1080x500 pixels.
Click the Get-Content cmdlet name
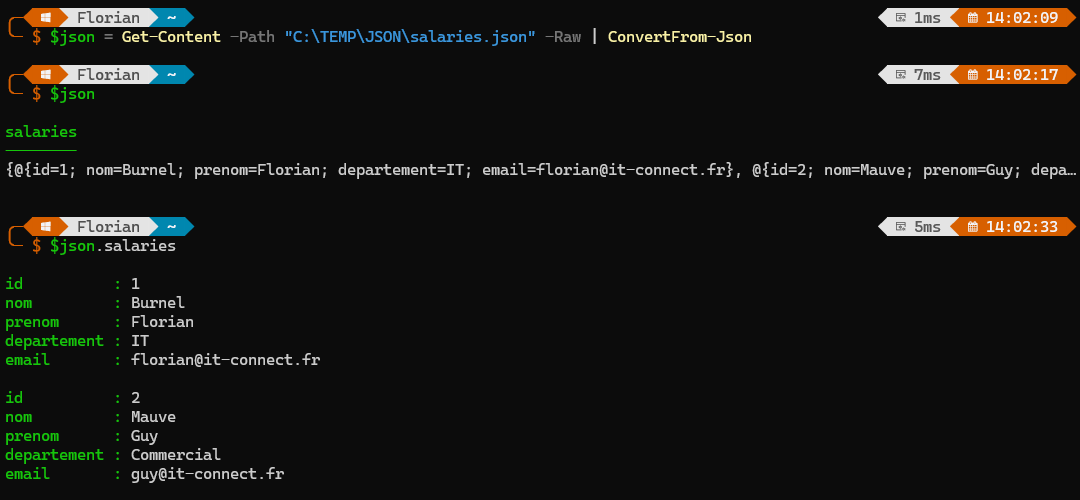[x=171, y=37]
